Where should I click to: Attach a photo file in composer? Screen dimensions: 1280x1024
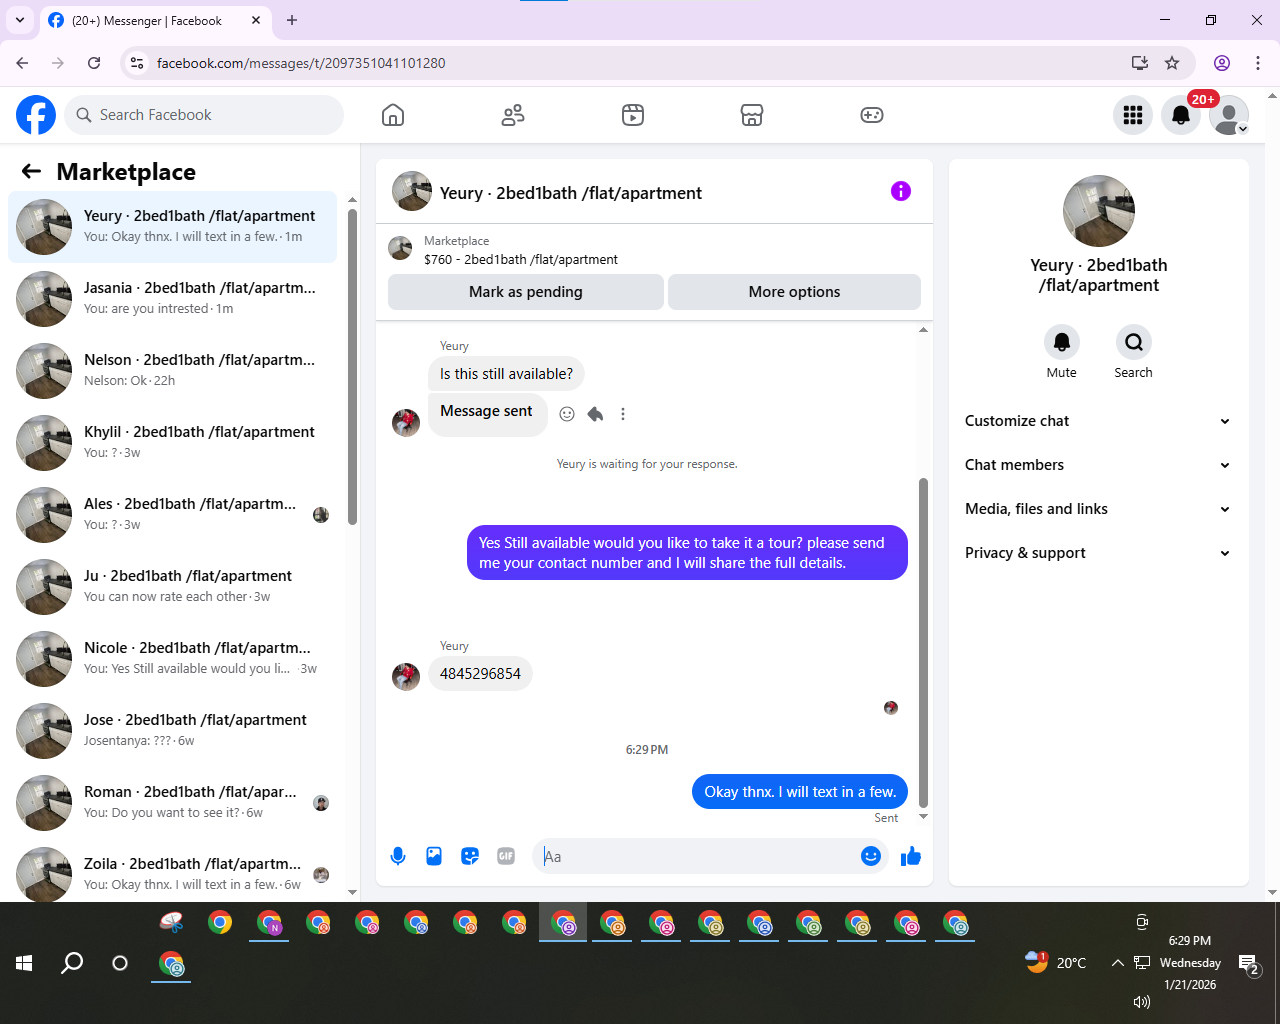click(x=434, y=856)
